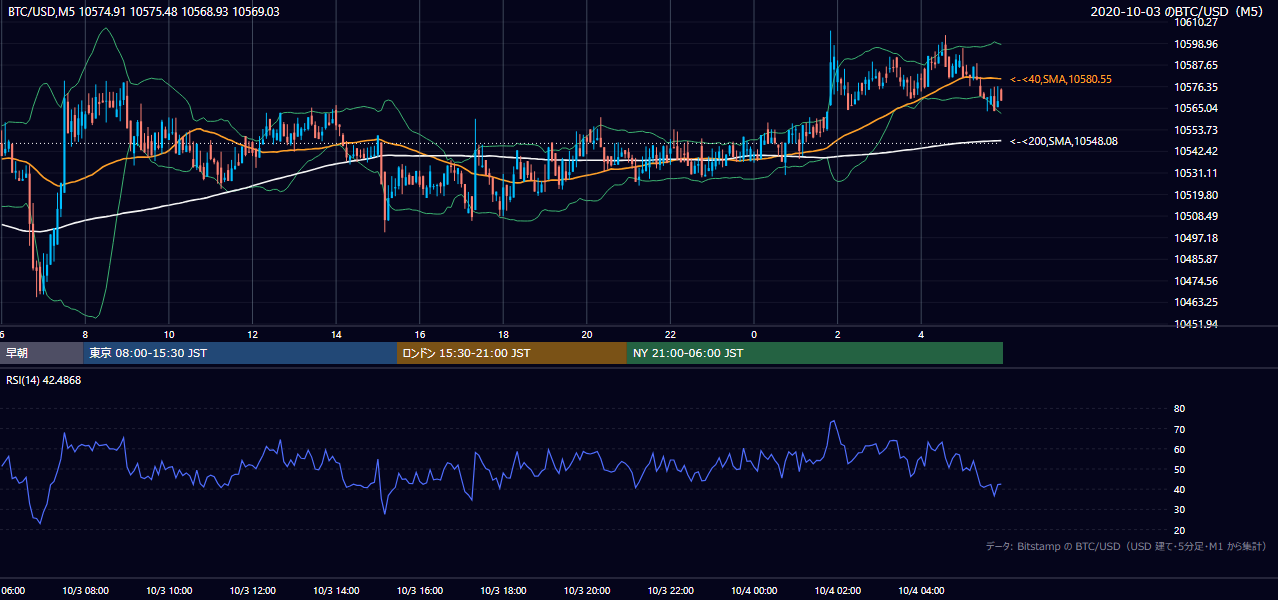Click hour label 0 under price chart
Screen dimensions: 1278x600
click(754, 334)
